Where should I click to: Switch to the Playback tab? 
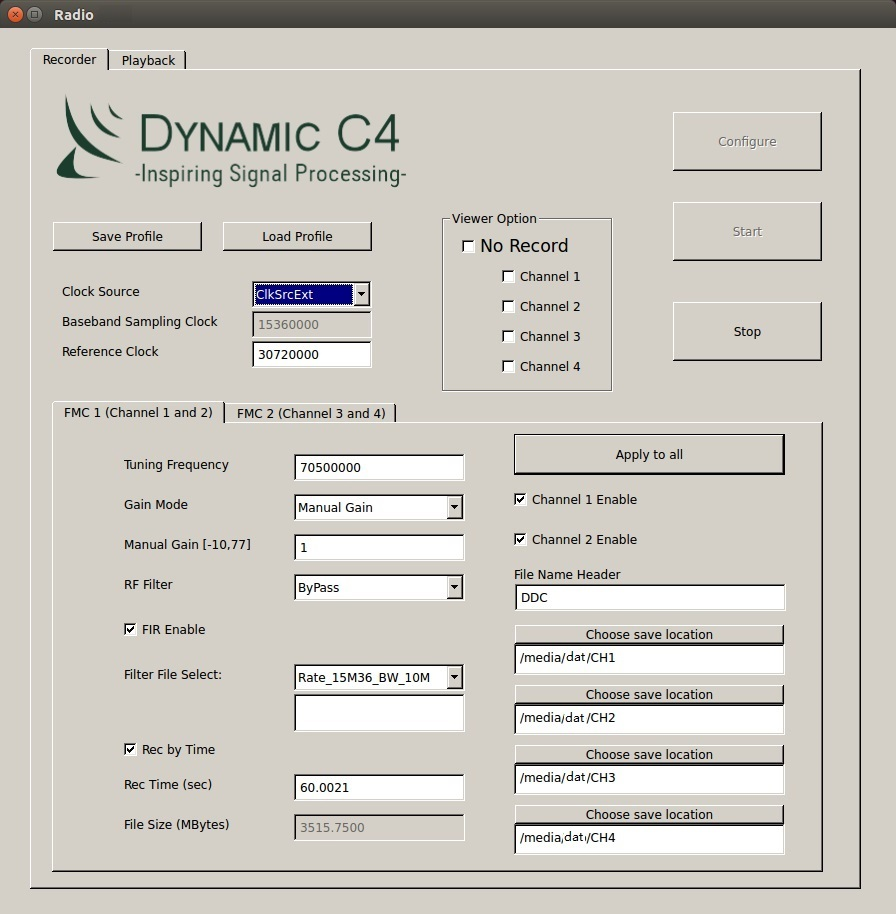[148, 60]
